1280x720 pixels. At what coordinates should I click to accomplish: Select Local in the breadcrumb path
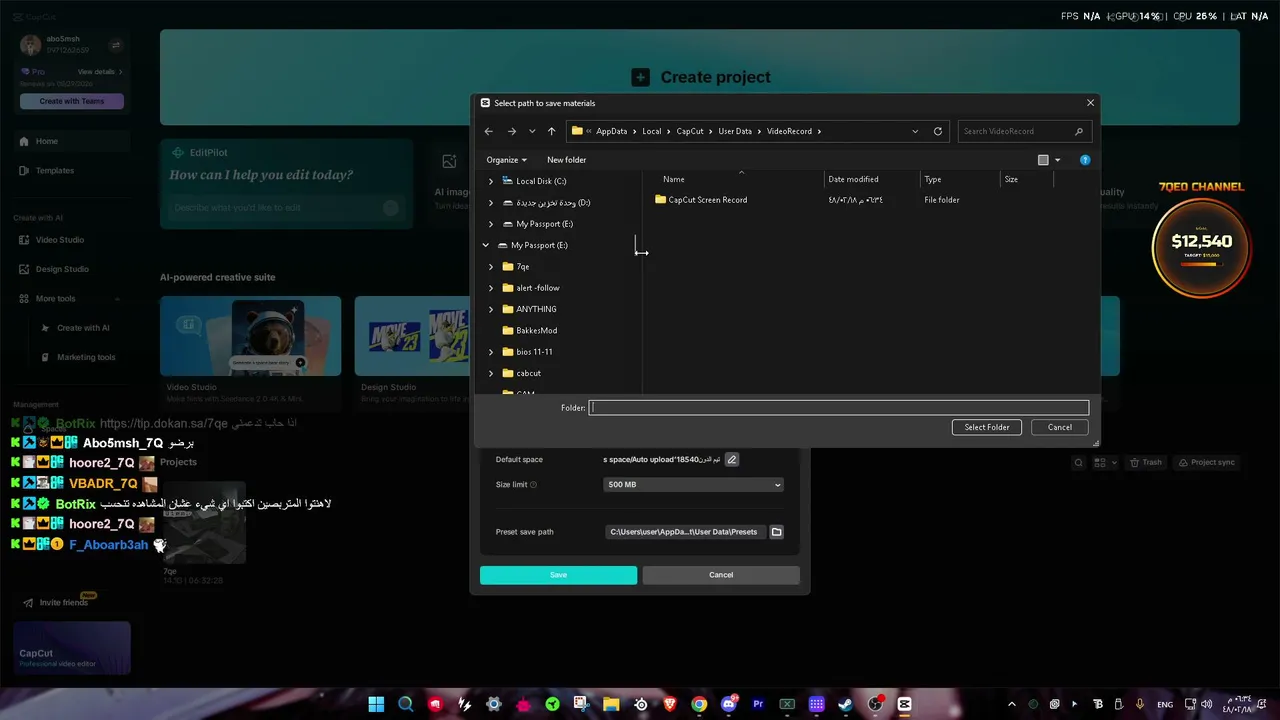coord(652,131)
